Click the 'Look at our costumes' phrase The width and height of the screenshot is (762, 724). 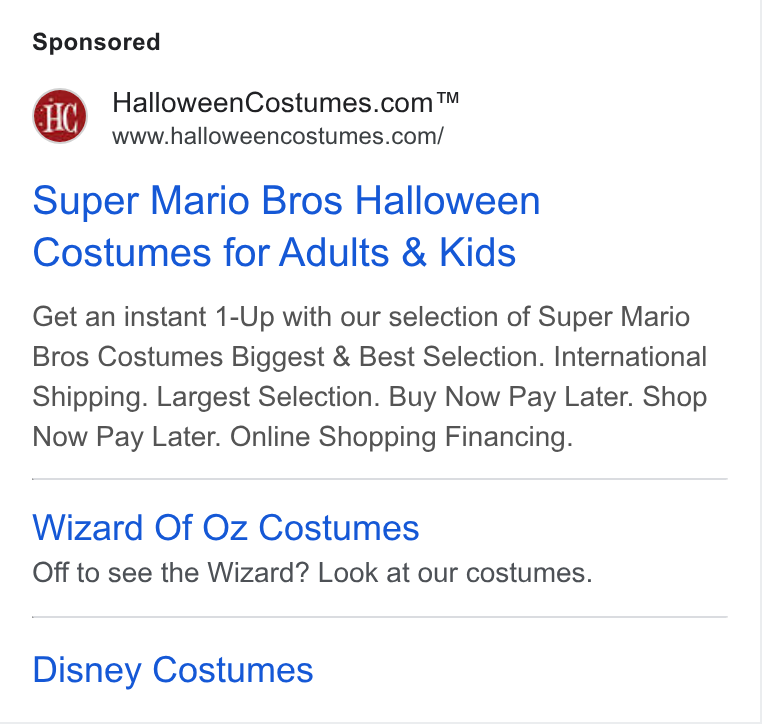[x=452, y=572]
